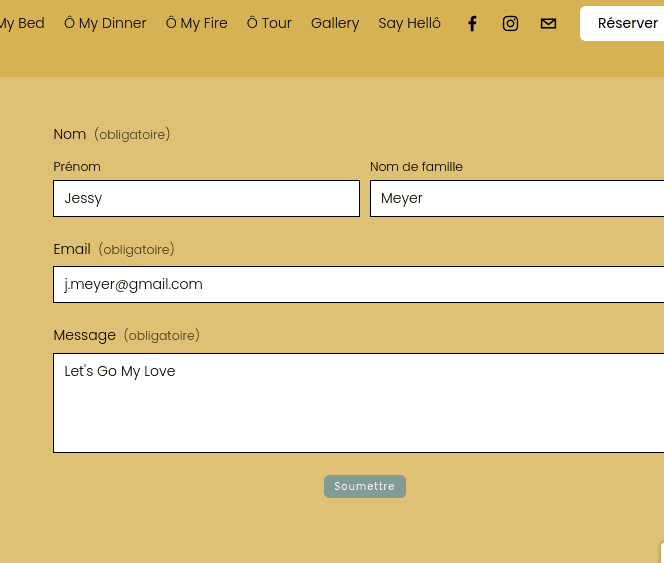Open the Ô Tour page
The width and height of the screenshot is (664, 563).
coord(269,23)
